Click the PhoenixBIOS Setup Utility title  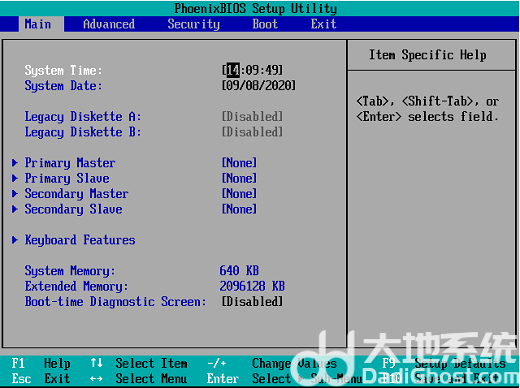tap(255, 8)
